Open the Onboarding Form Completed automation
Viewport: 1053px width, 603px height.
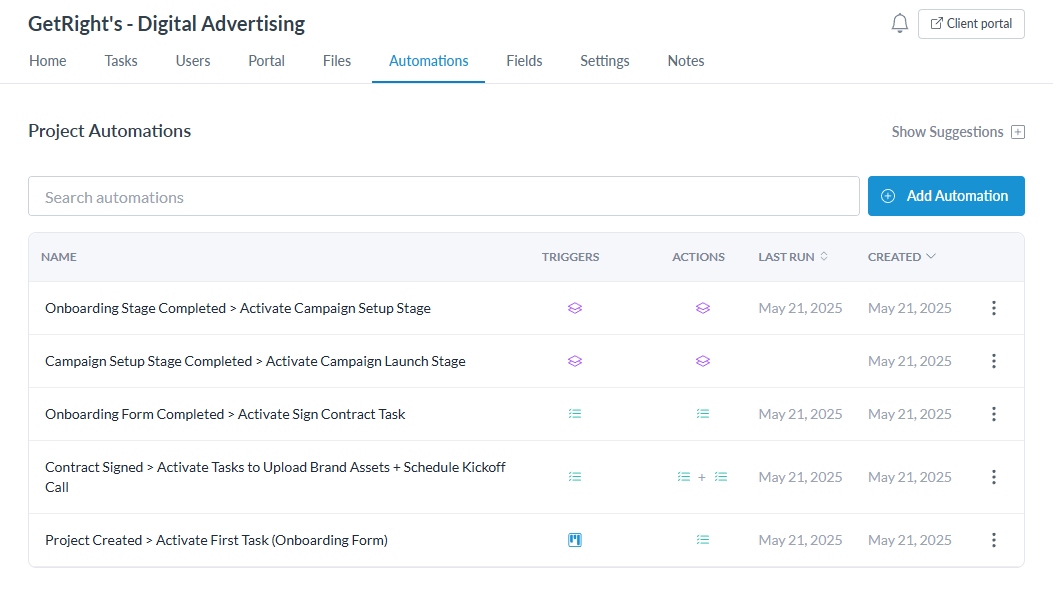coord(225,414)
